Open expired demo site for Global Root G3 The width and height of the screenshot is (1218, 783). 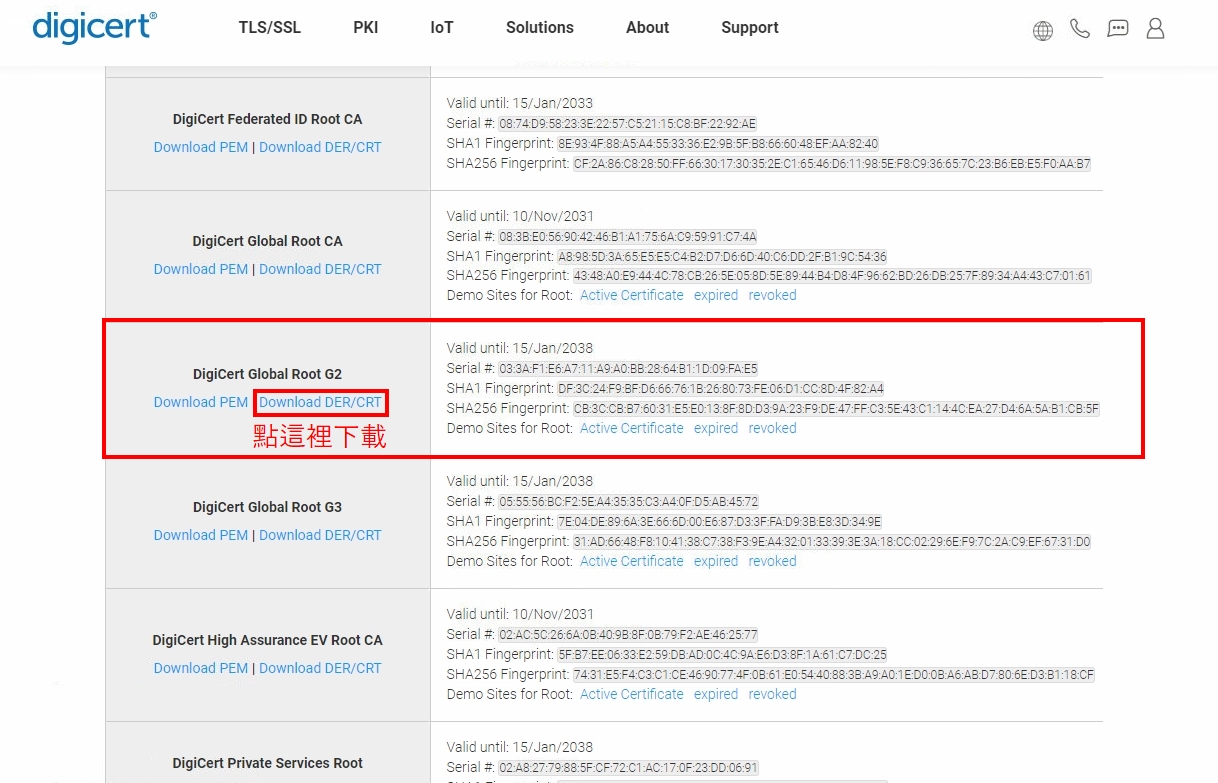pyautogui.click(x=716, y=561)
